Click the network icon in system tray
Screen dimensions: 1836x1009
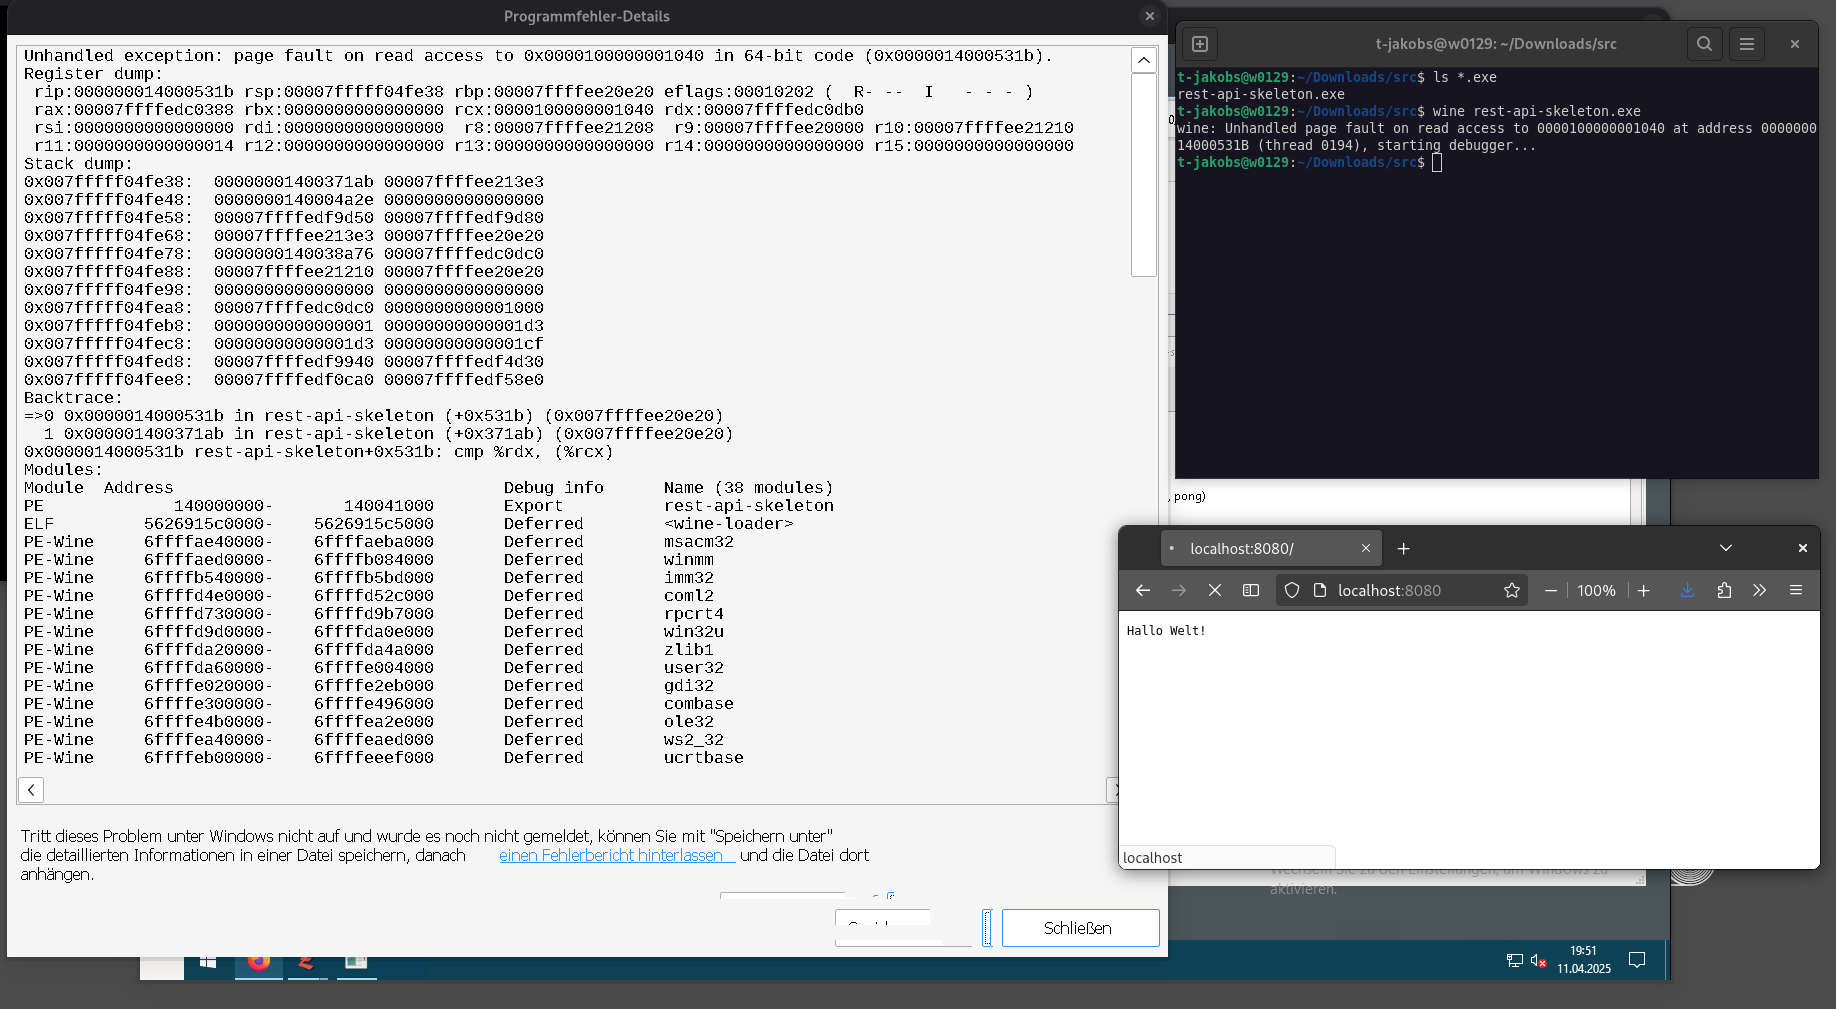click(1515, 961)
